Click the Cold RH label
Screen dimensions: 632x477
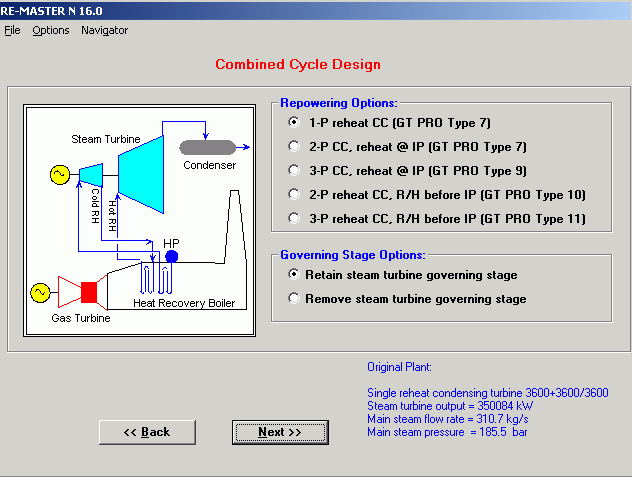click(x=95, y=206)
